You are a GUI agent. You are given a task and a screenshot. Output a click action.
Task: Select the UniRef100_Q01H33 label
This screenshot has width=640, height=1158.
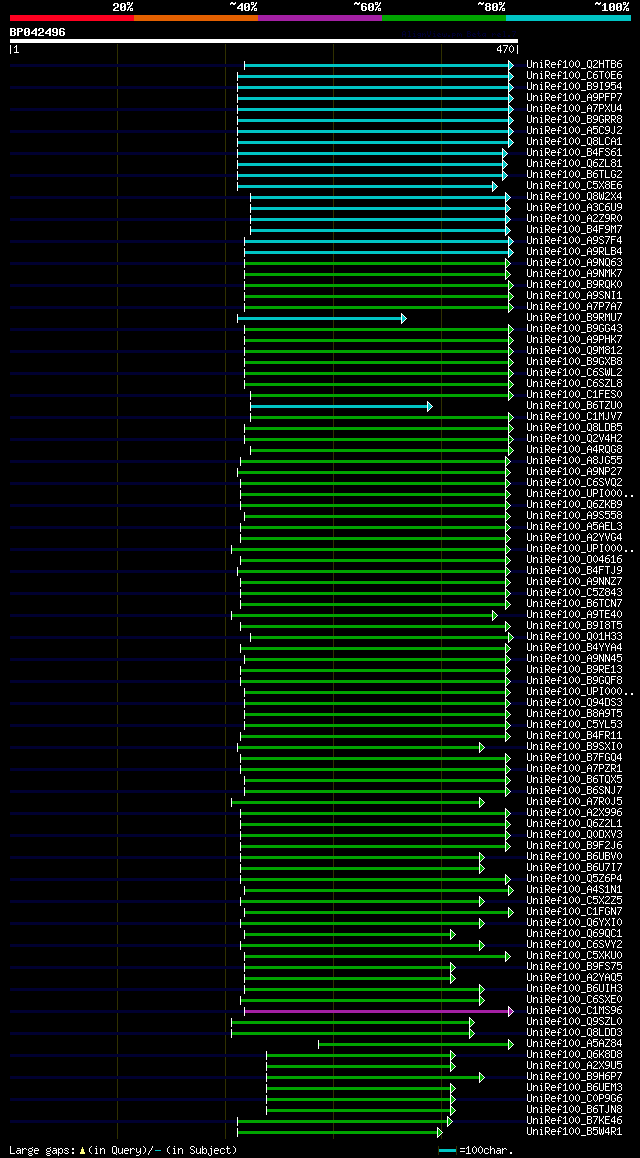click(574, 637)
